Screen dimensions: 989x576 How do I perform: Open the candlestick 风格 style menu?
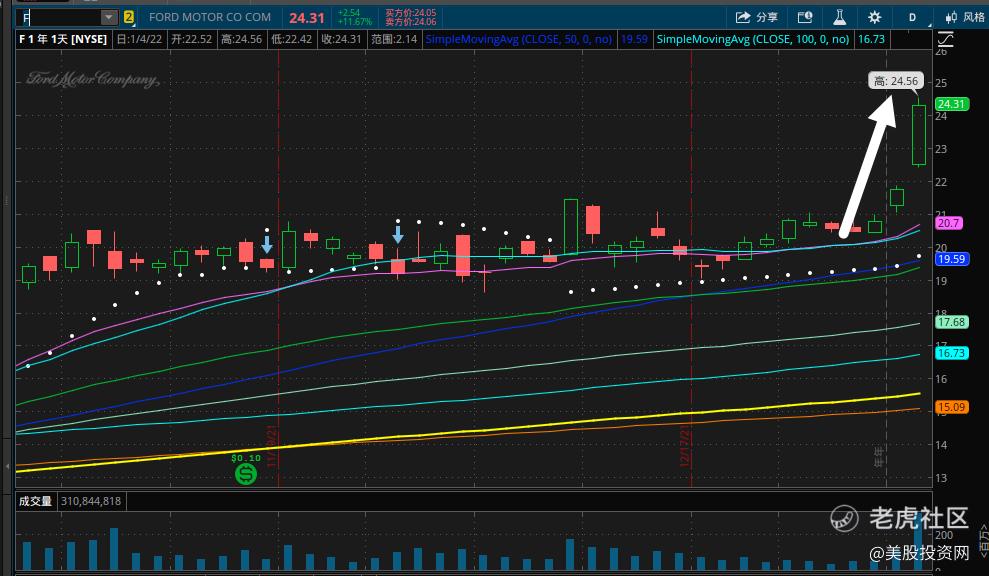point(965,17)
